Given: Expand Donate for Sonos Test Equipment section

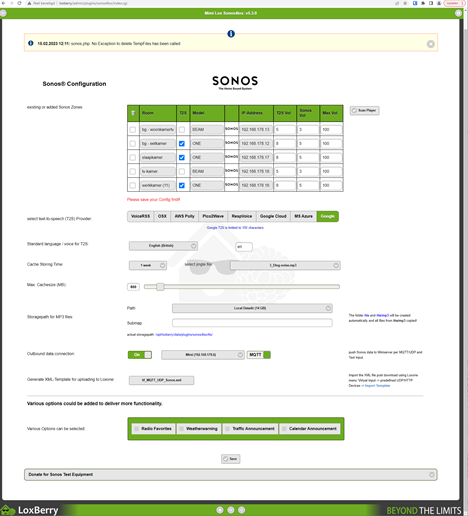Looking at the screenshot, I should pos(231,475).
